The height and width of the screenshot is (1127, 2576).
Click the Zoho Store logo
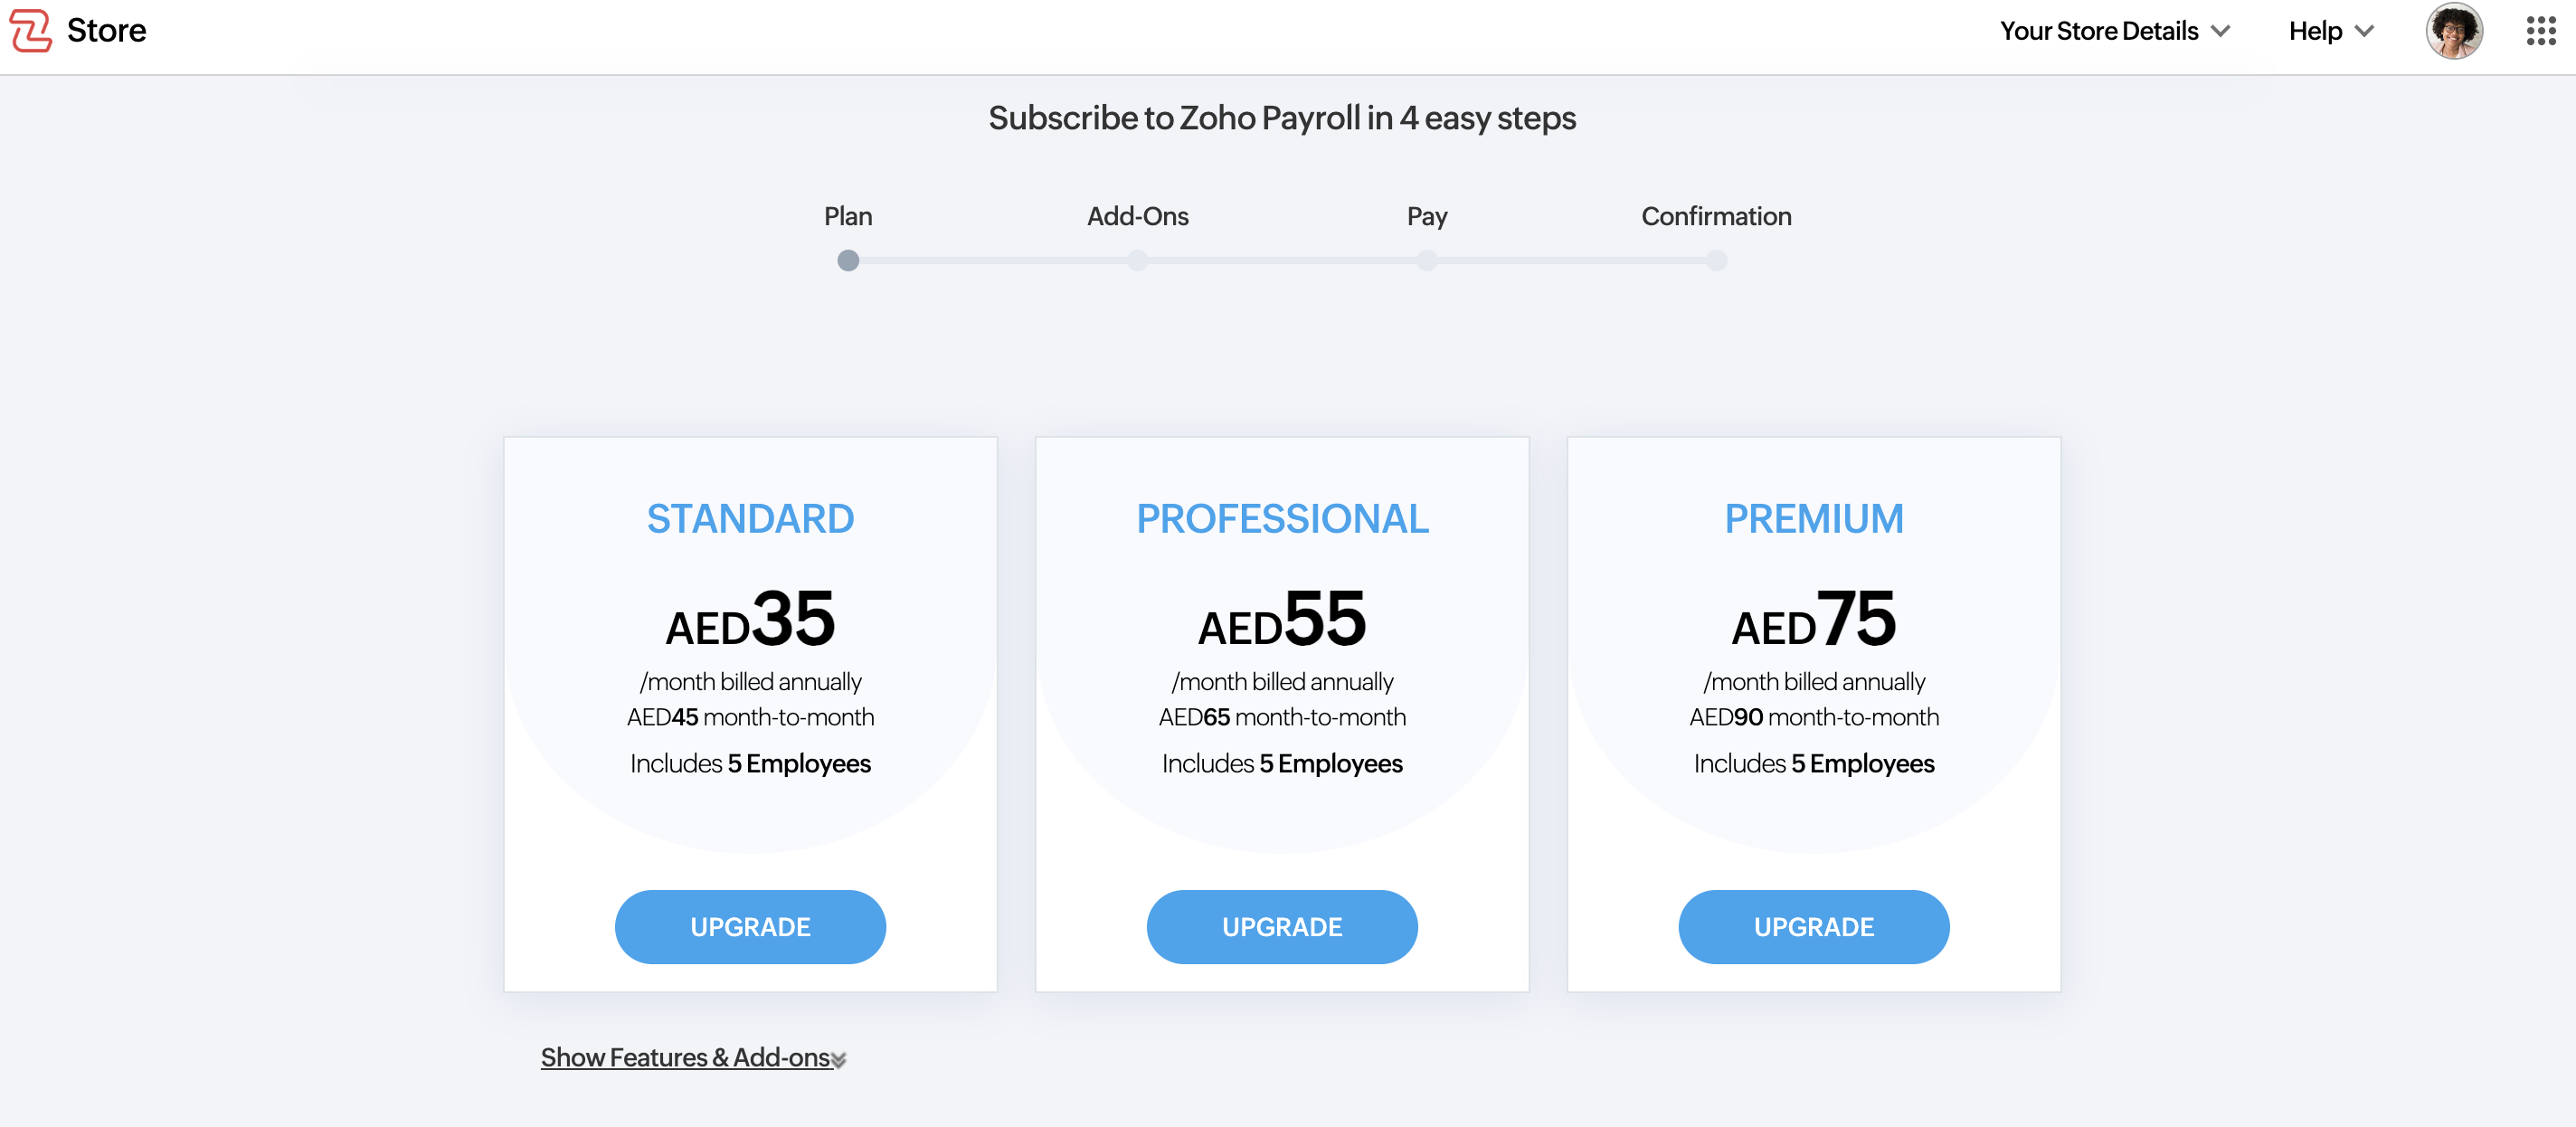pyautogui.click(x=30, y=30)
